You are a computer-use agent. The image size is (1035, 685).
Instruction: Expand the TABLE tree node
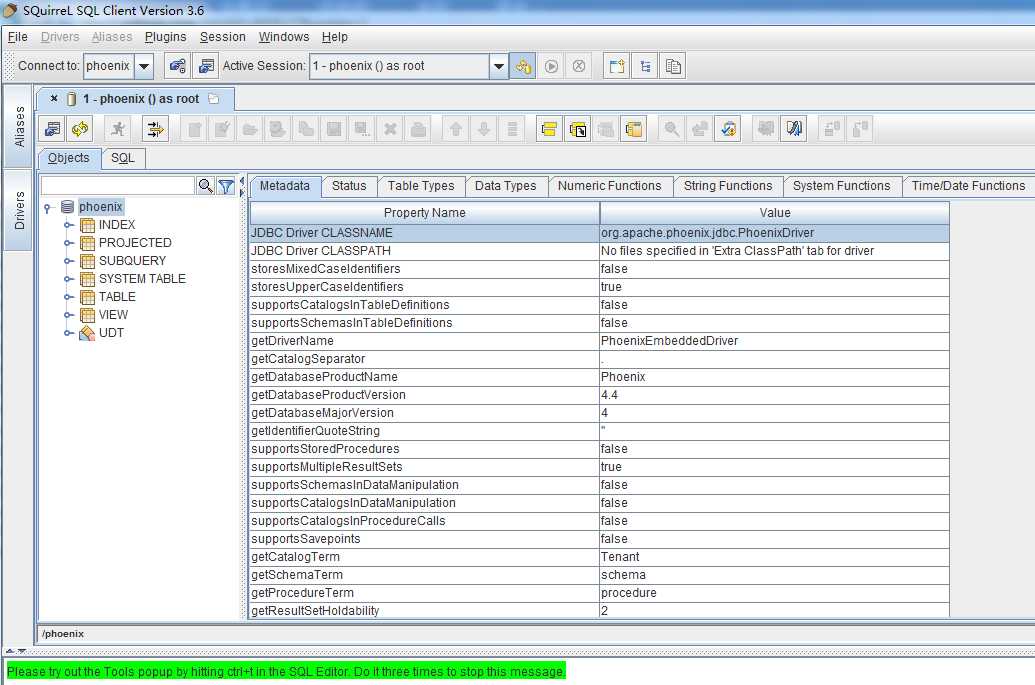click(68, 297)
